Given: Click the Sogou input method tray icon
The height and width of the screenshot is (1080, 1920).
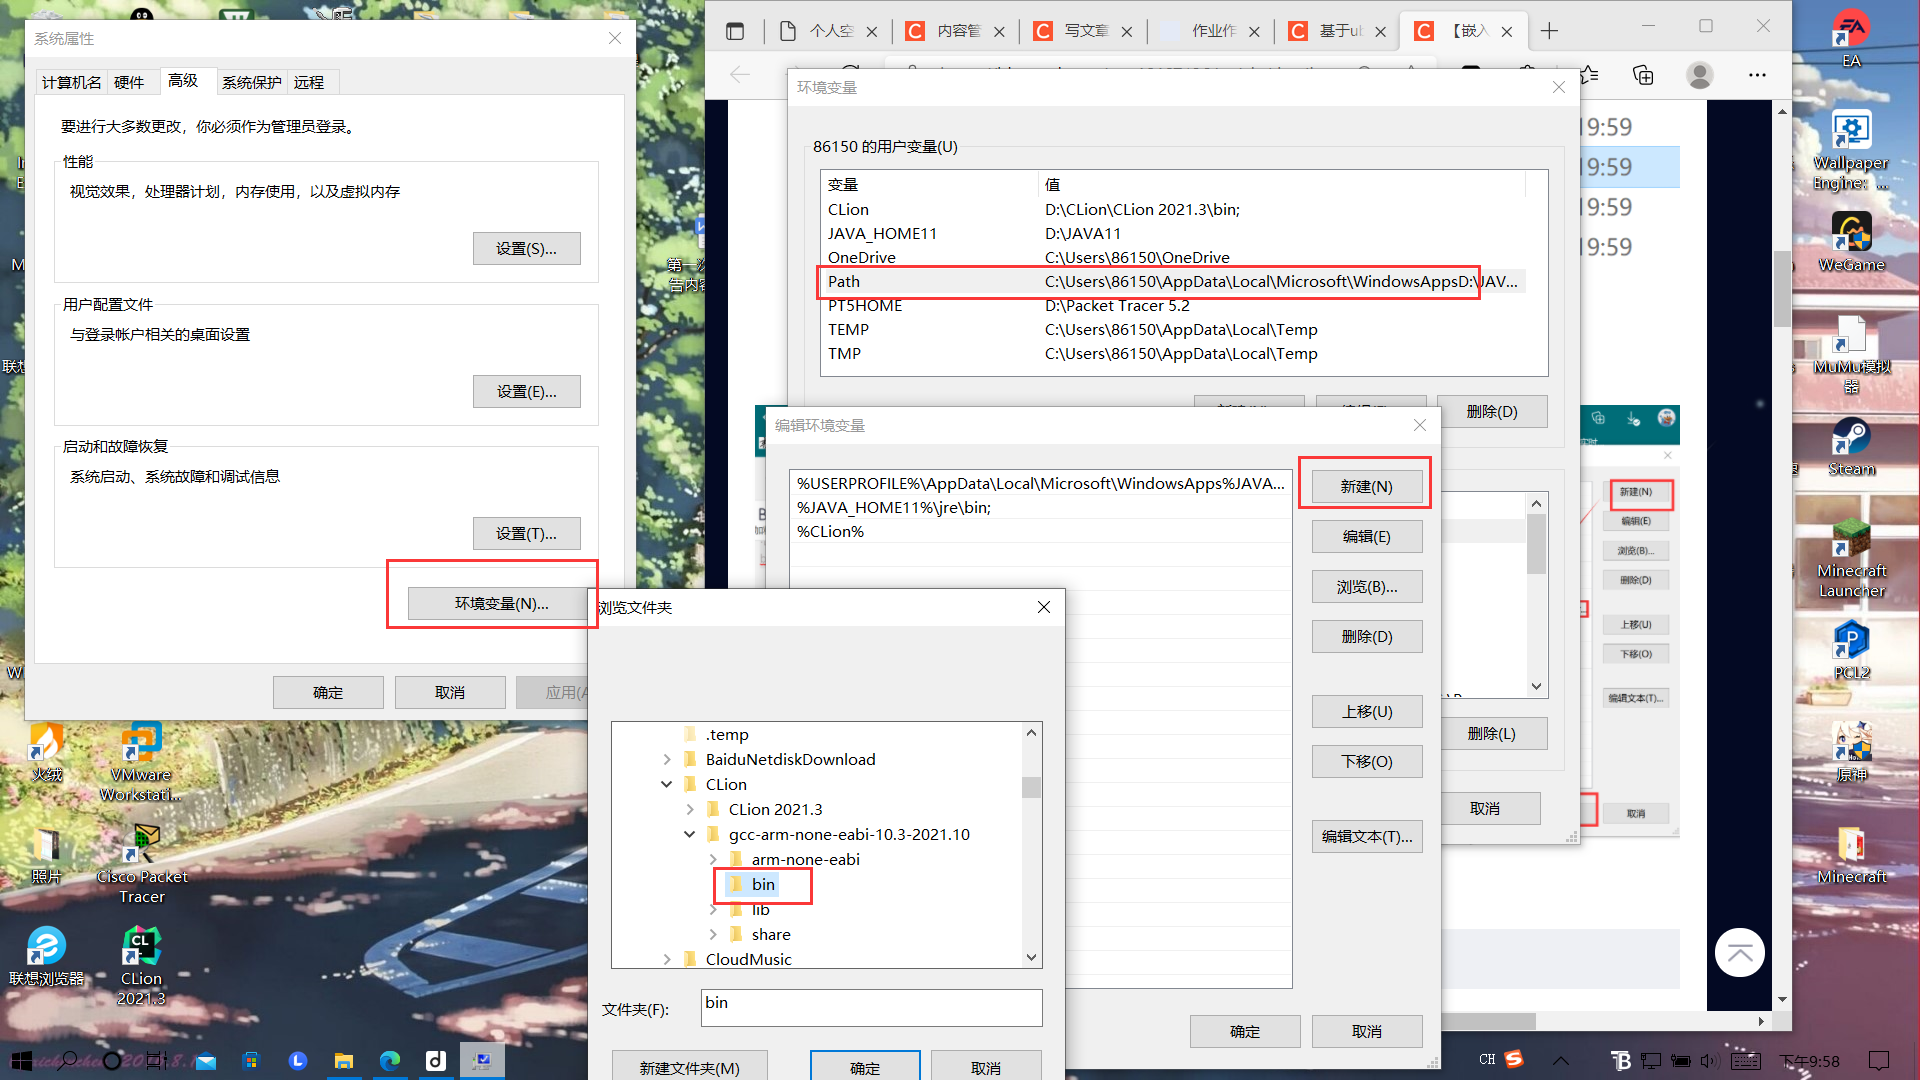Looking at the screenshot, I should coord(1514,1059).
